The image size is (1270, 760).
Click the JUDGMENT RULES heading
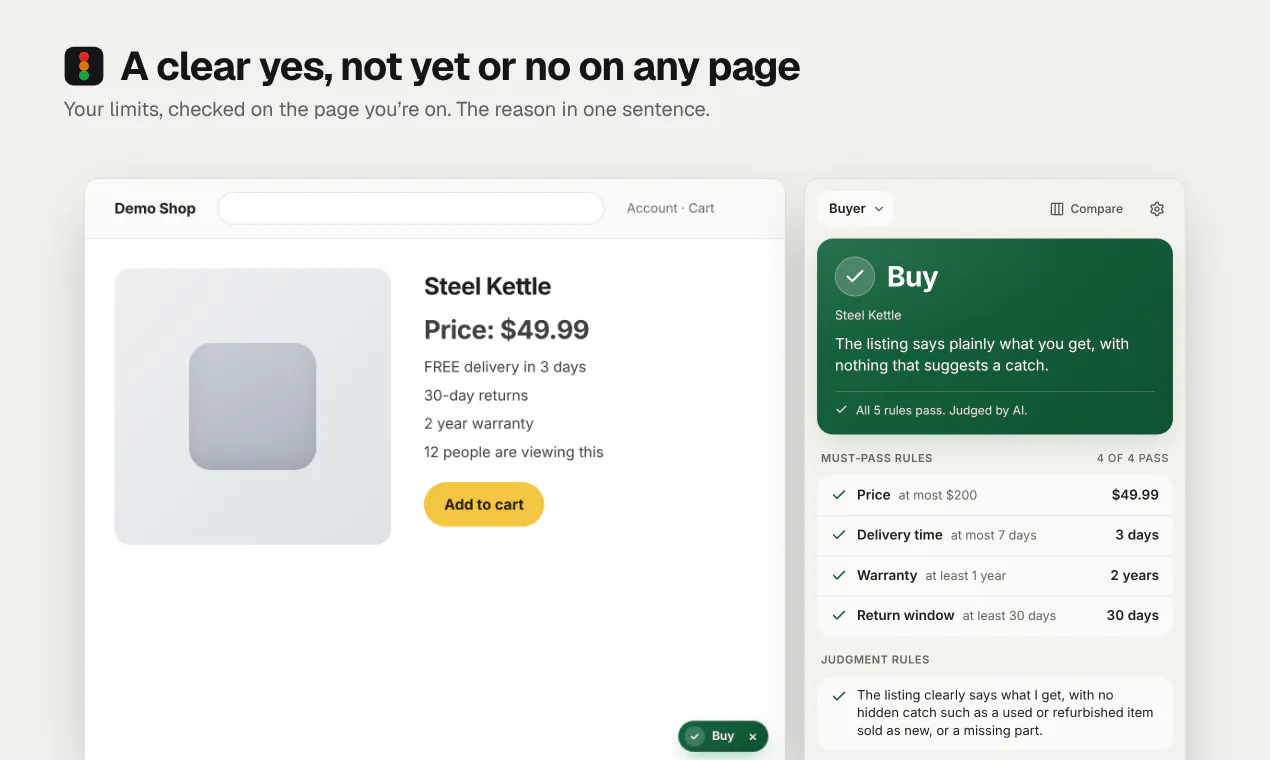(x=875, y=660)
